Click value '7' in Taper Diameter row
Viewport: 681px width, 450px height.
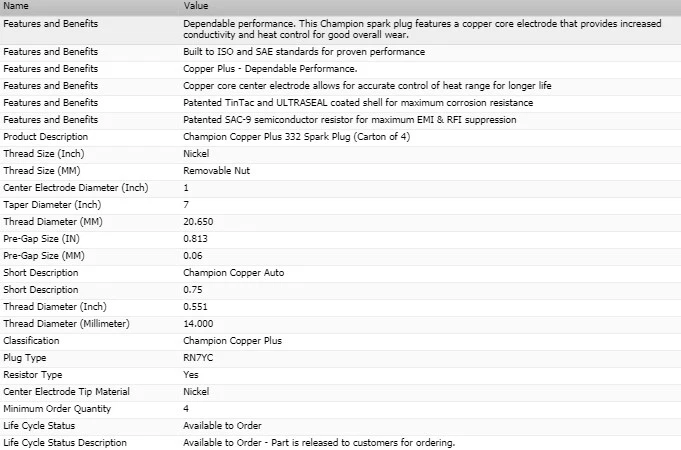(186, 205)
